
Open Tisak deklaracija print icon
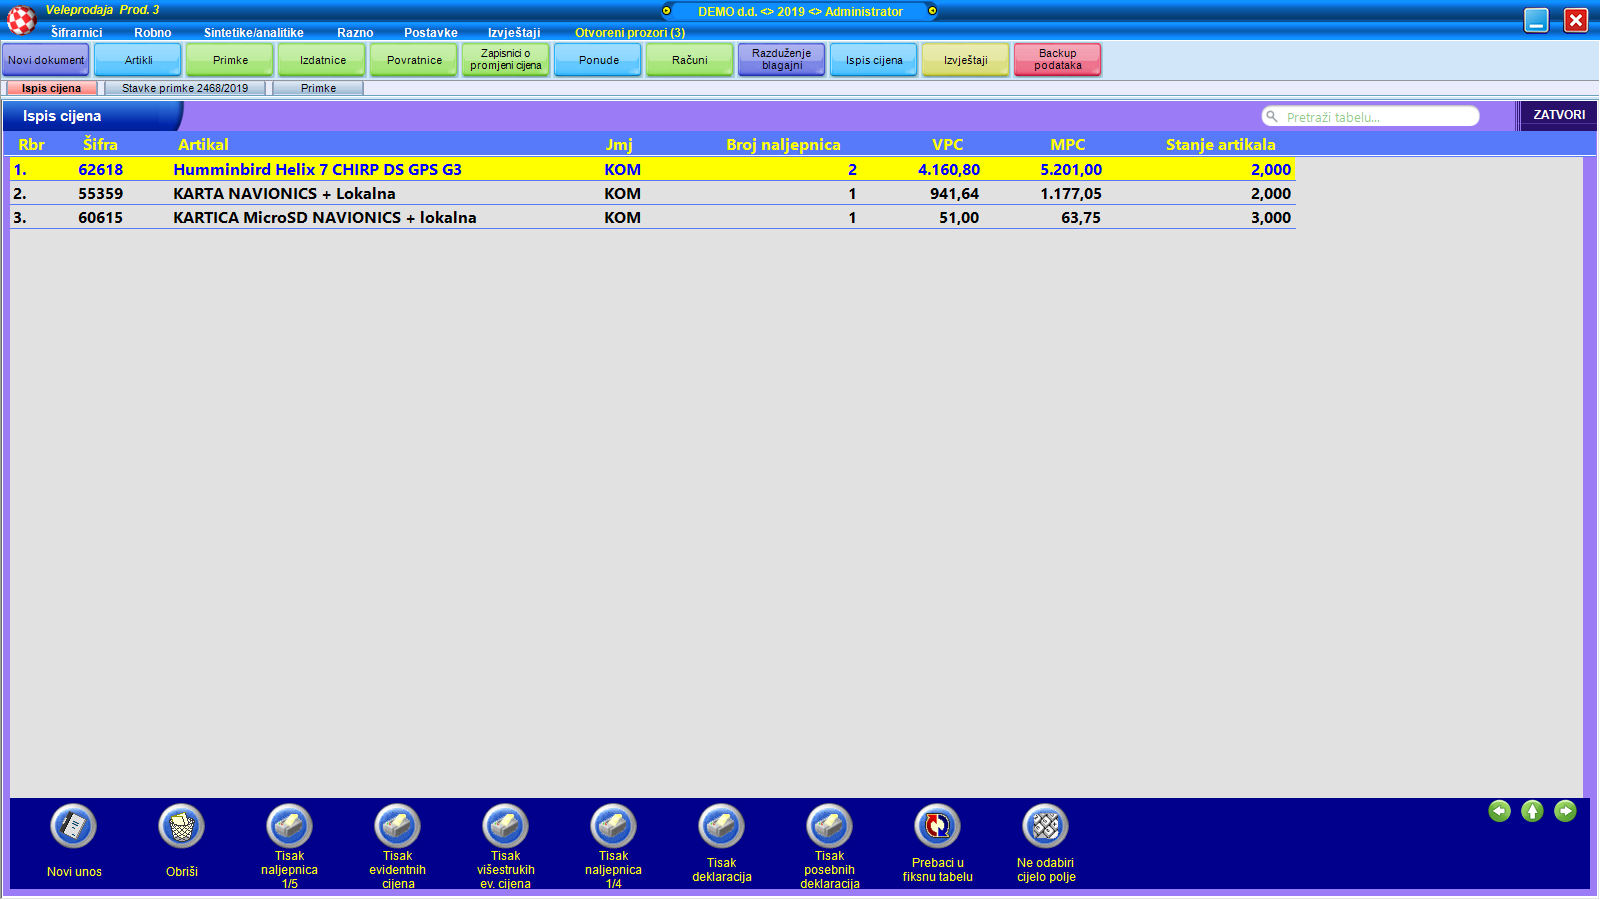point(721,827)
